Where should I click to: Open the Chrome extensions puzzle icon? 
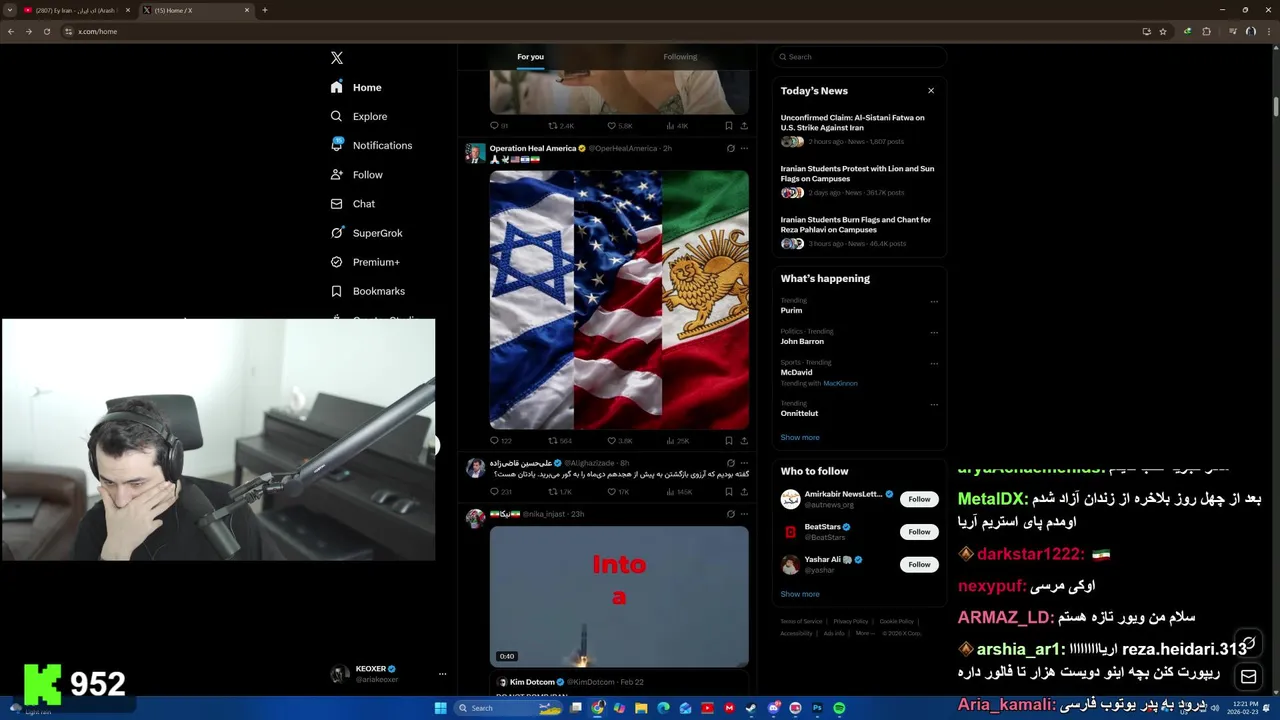coord(1206,32)
